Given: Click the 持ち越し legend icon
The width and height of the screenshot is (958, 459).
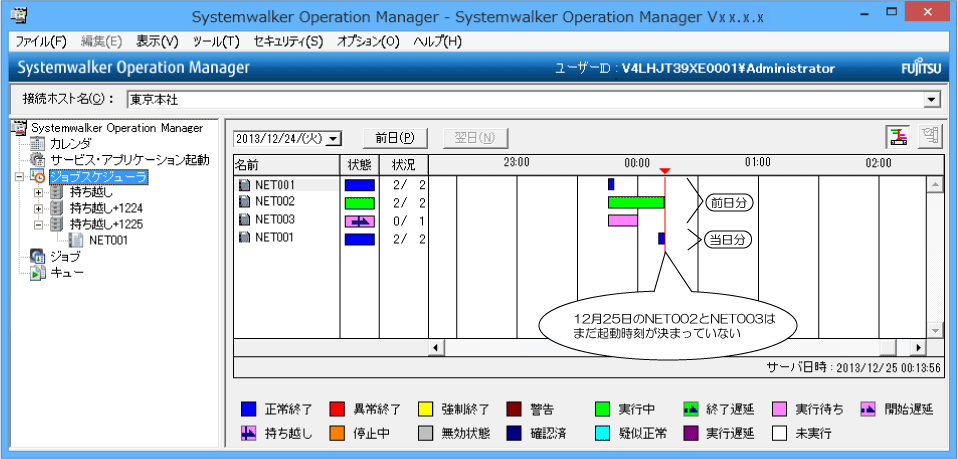Looking at the screenshot, I should pyautogui.click(x=249, y=433).
